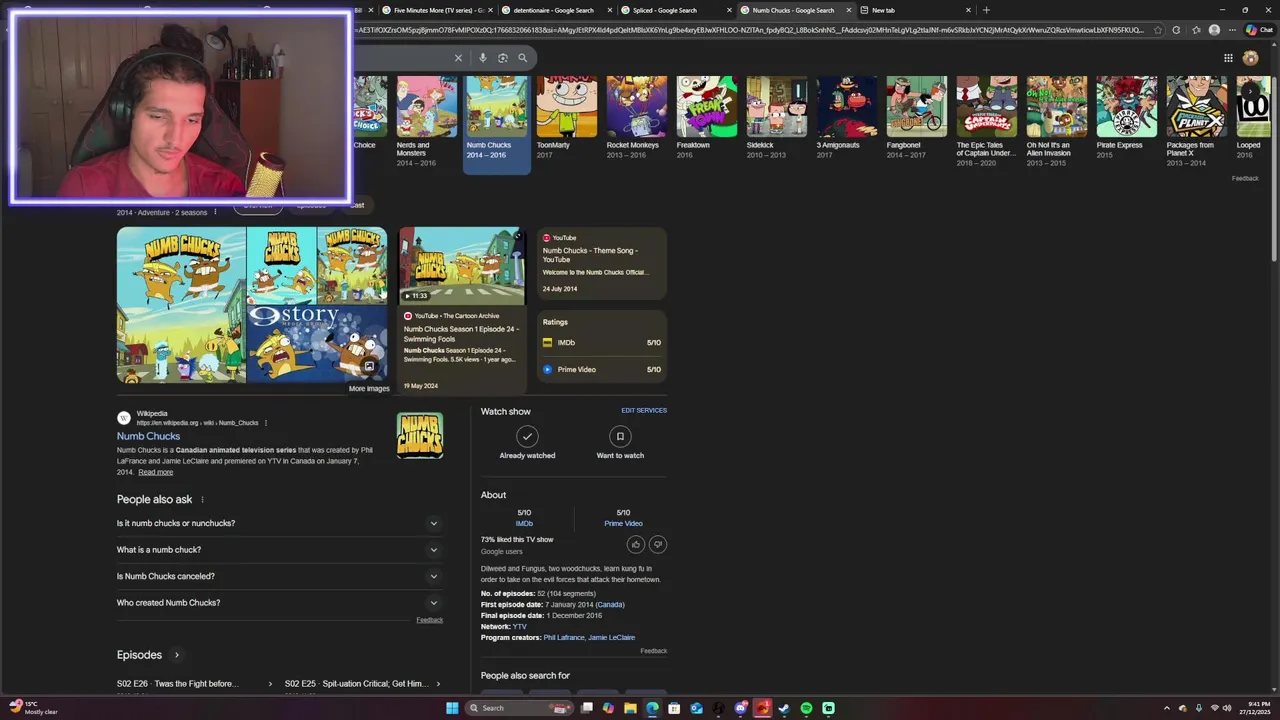Switch to the New tab browser tab
The height and width of the screenshot is (720, 1280).
[915, 10]
